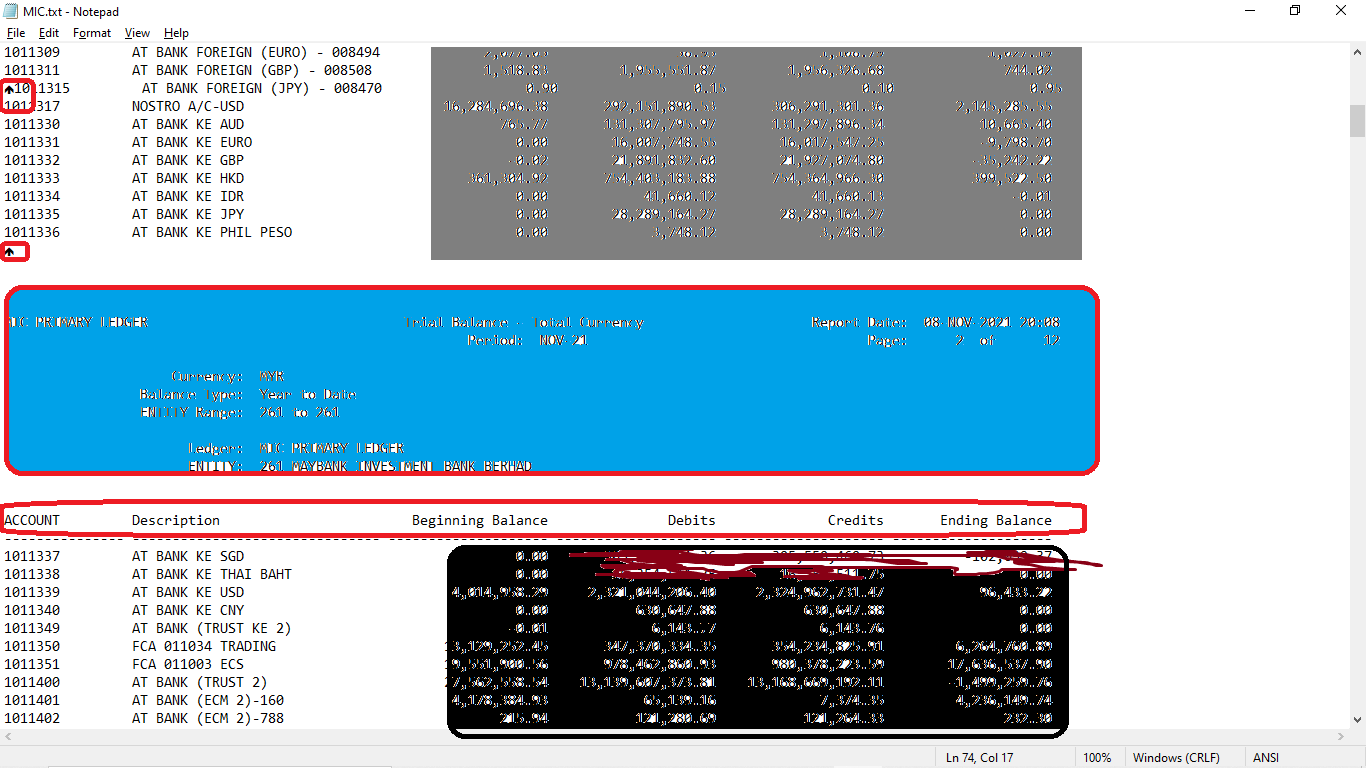Viewport: 1366px width, 768px height.
Task: Open the File menu
Action: pos(16,33)
